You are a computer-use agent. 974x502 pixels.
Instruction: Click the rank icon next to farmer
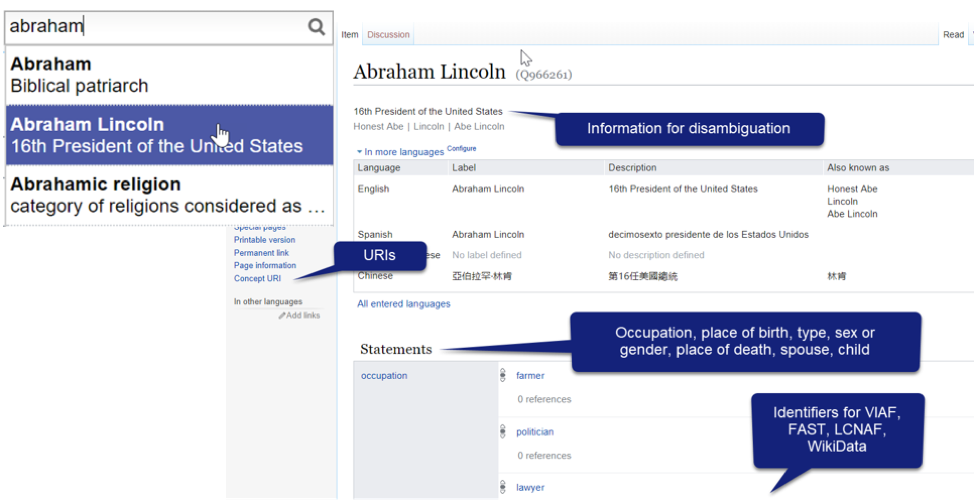(x=503, y=376)
